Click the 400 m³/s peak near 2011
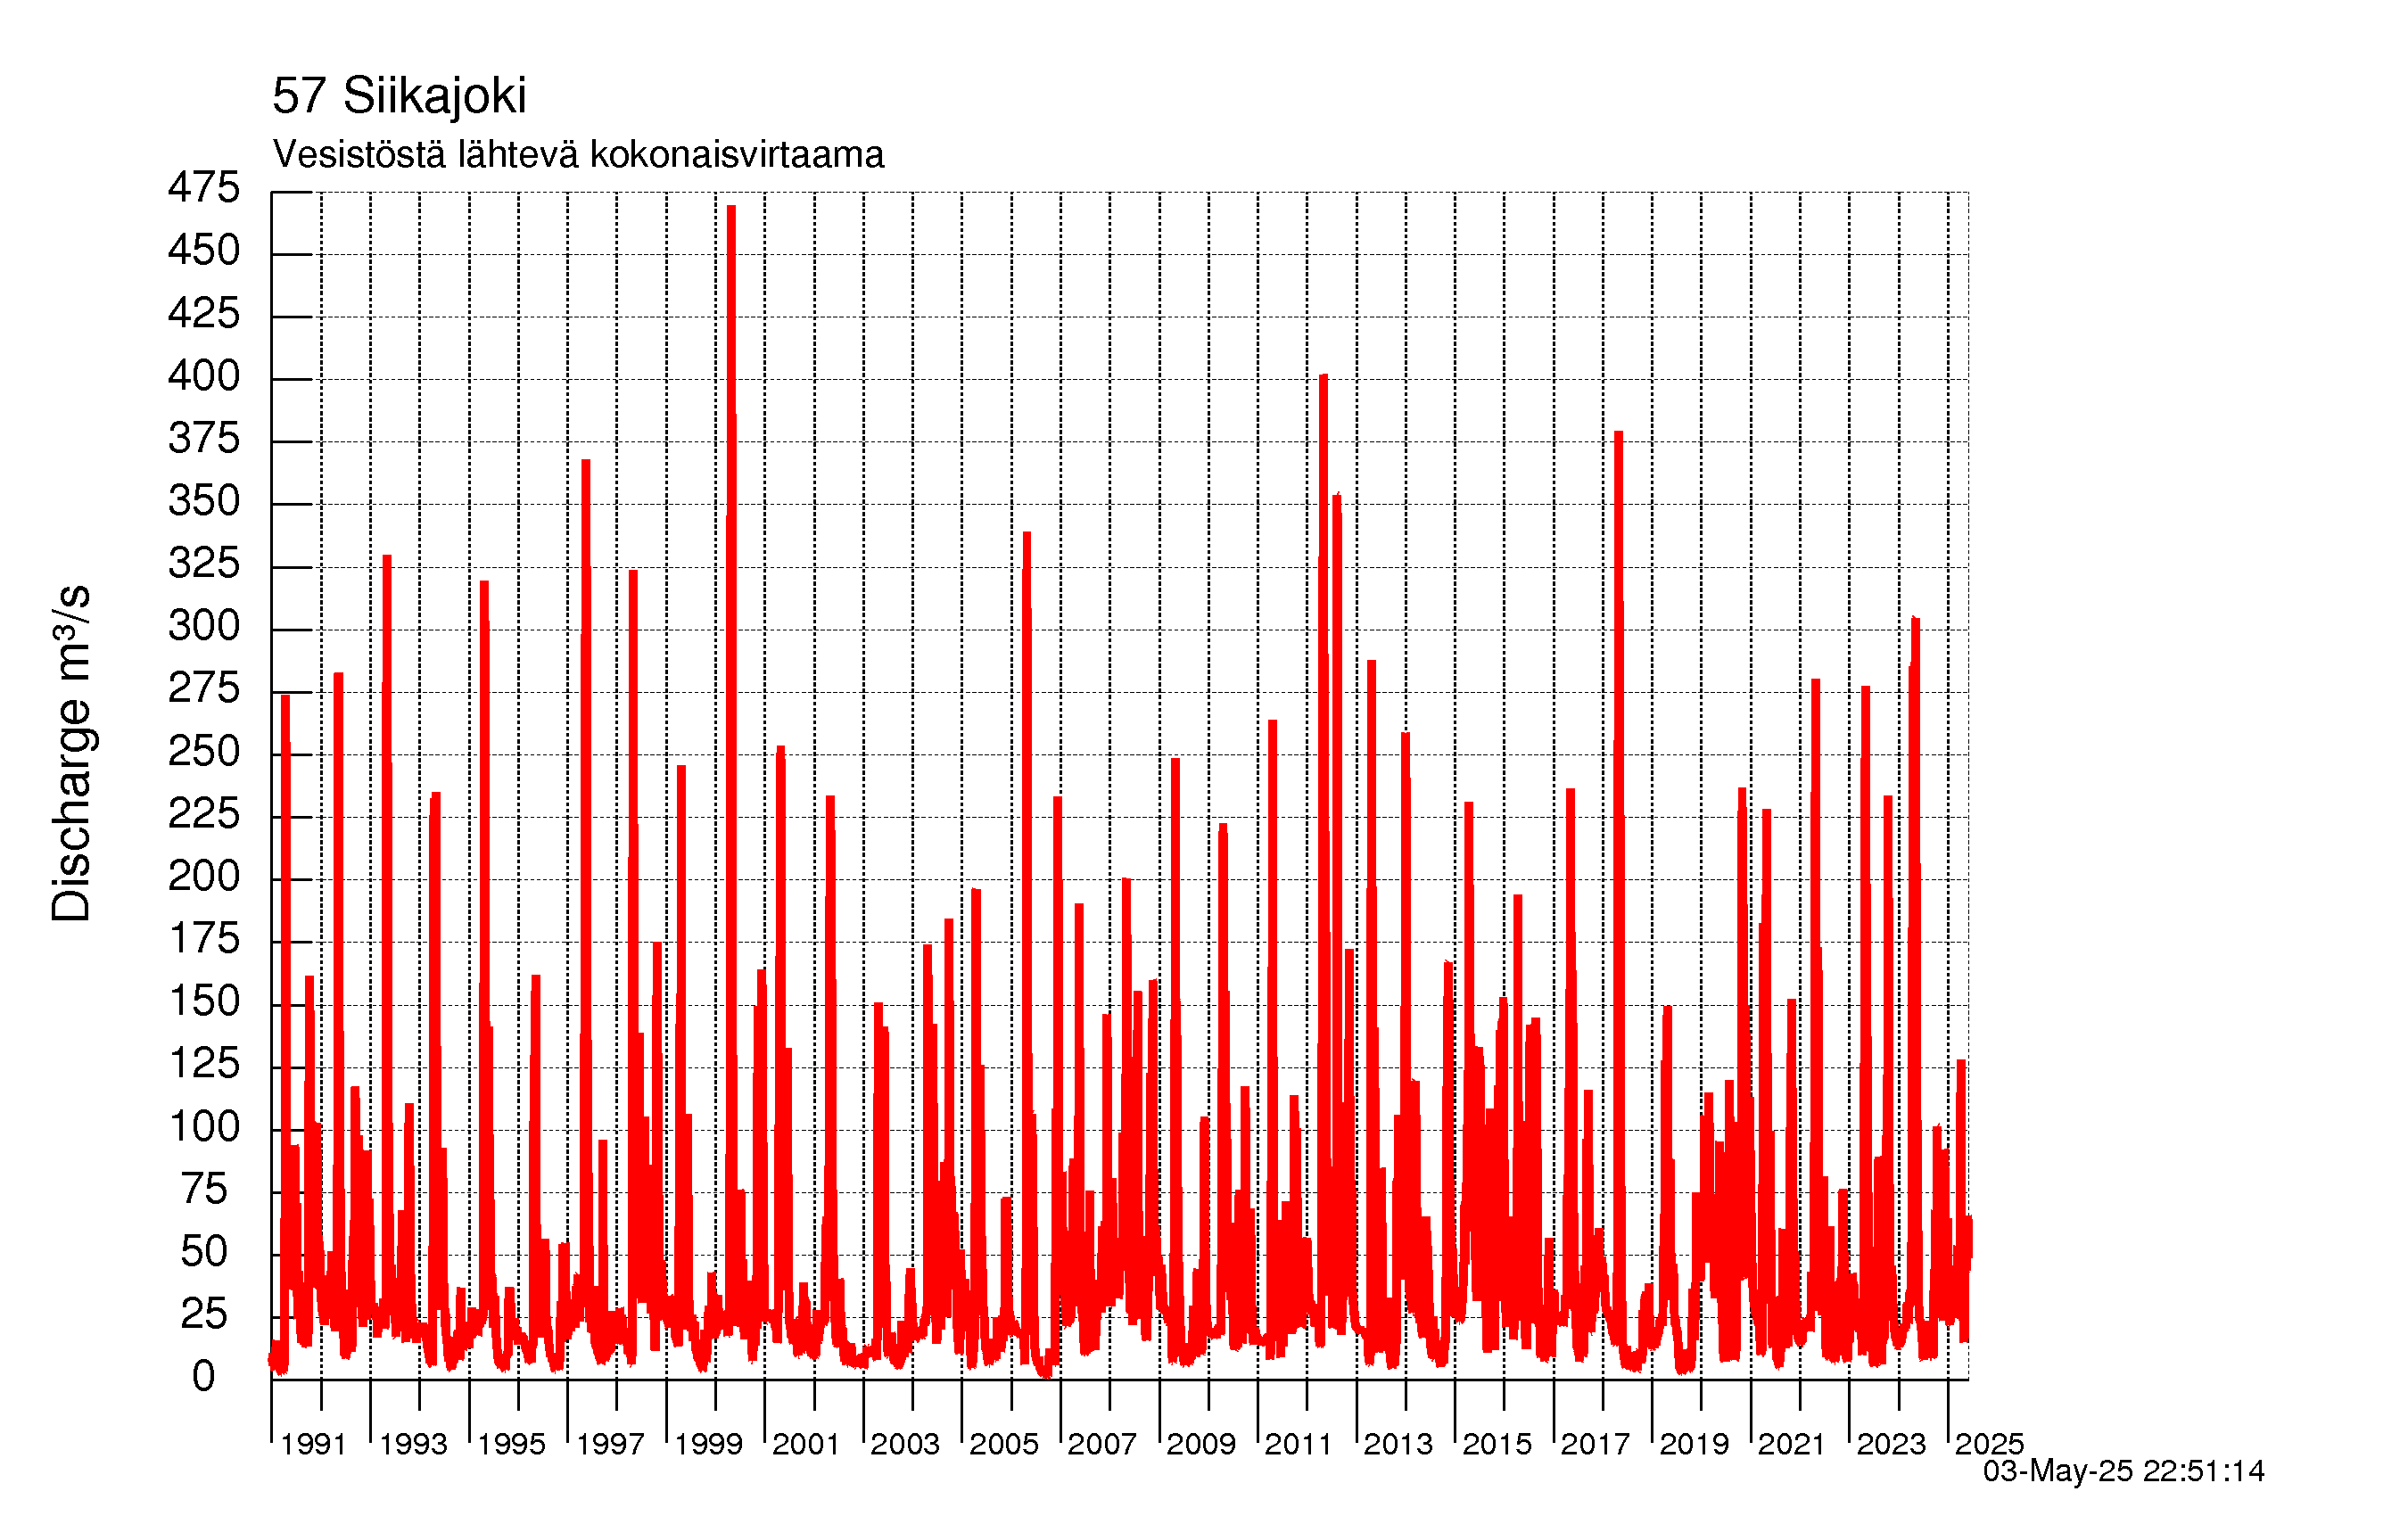The height and width of the screenshot is (1516, 2408). coord(1323,377)
